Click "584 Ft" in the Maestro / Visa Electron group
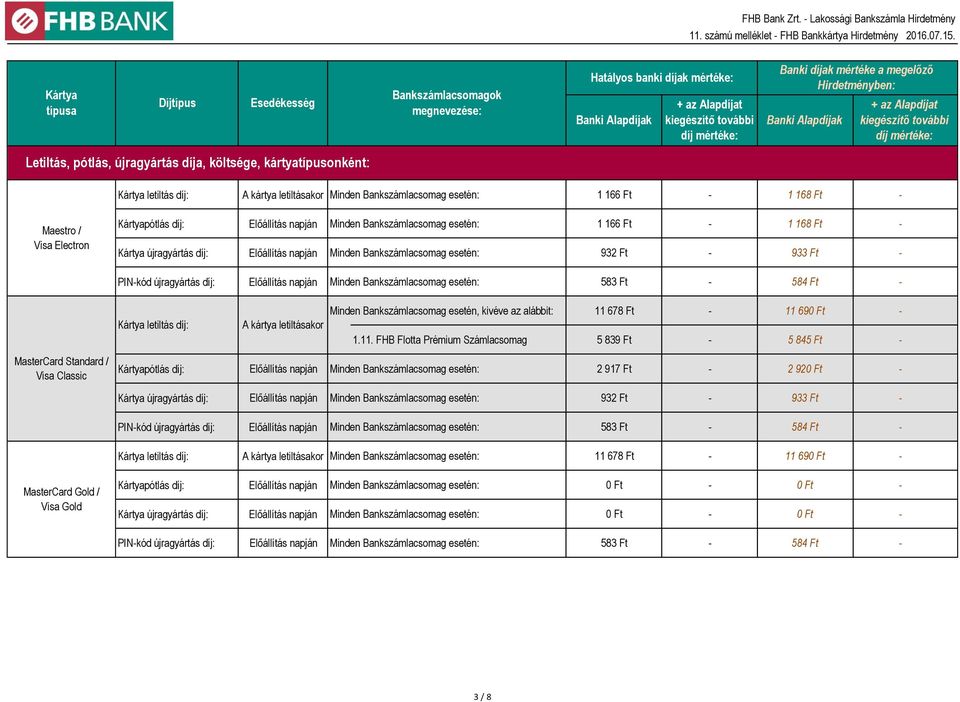 [x=804, y=282]
